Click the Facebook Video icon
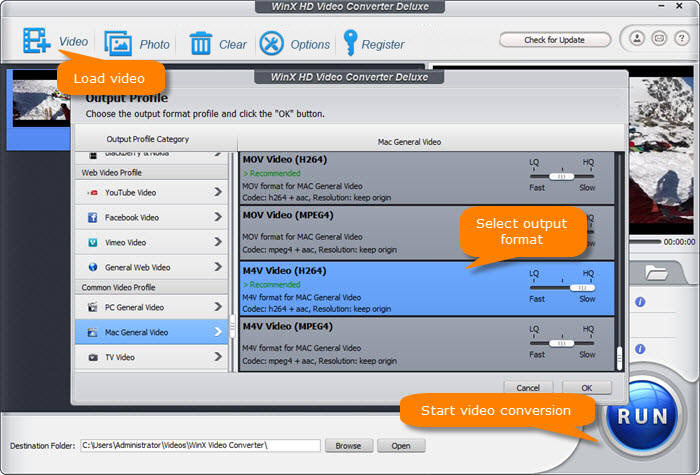 point(92,217)
